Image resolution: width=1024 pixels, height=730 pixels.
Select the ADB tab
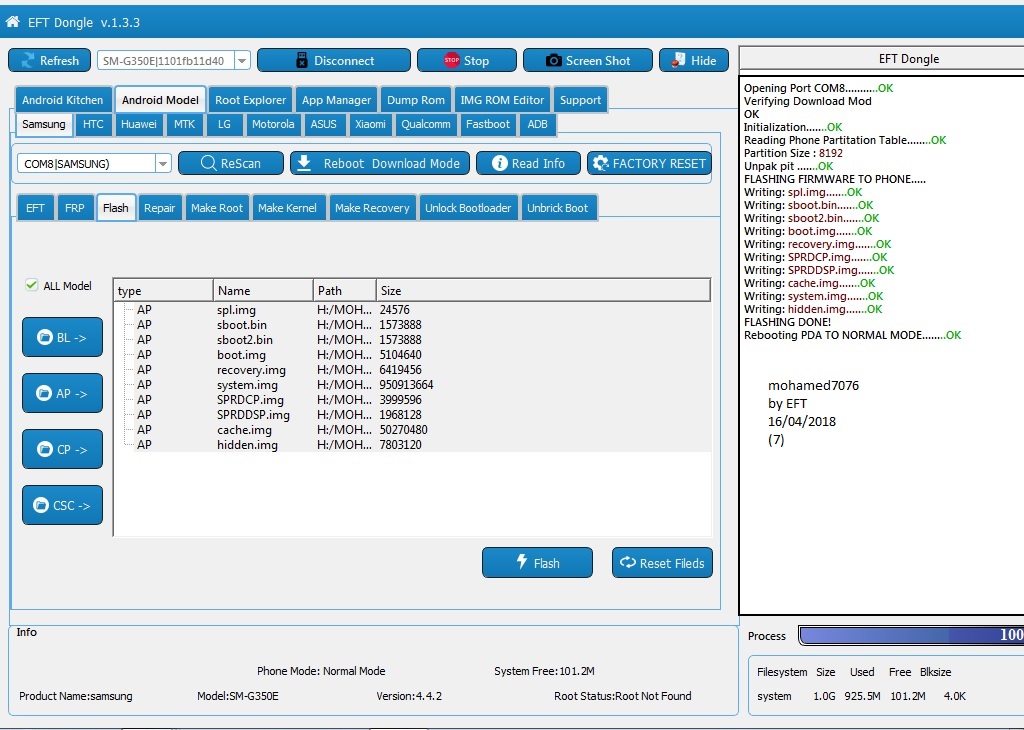click(537, 124)
